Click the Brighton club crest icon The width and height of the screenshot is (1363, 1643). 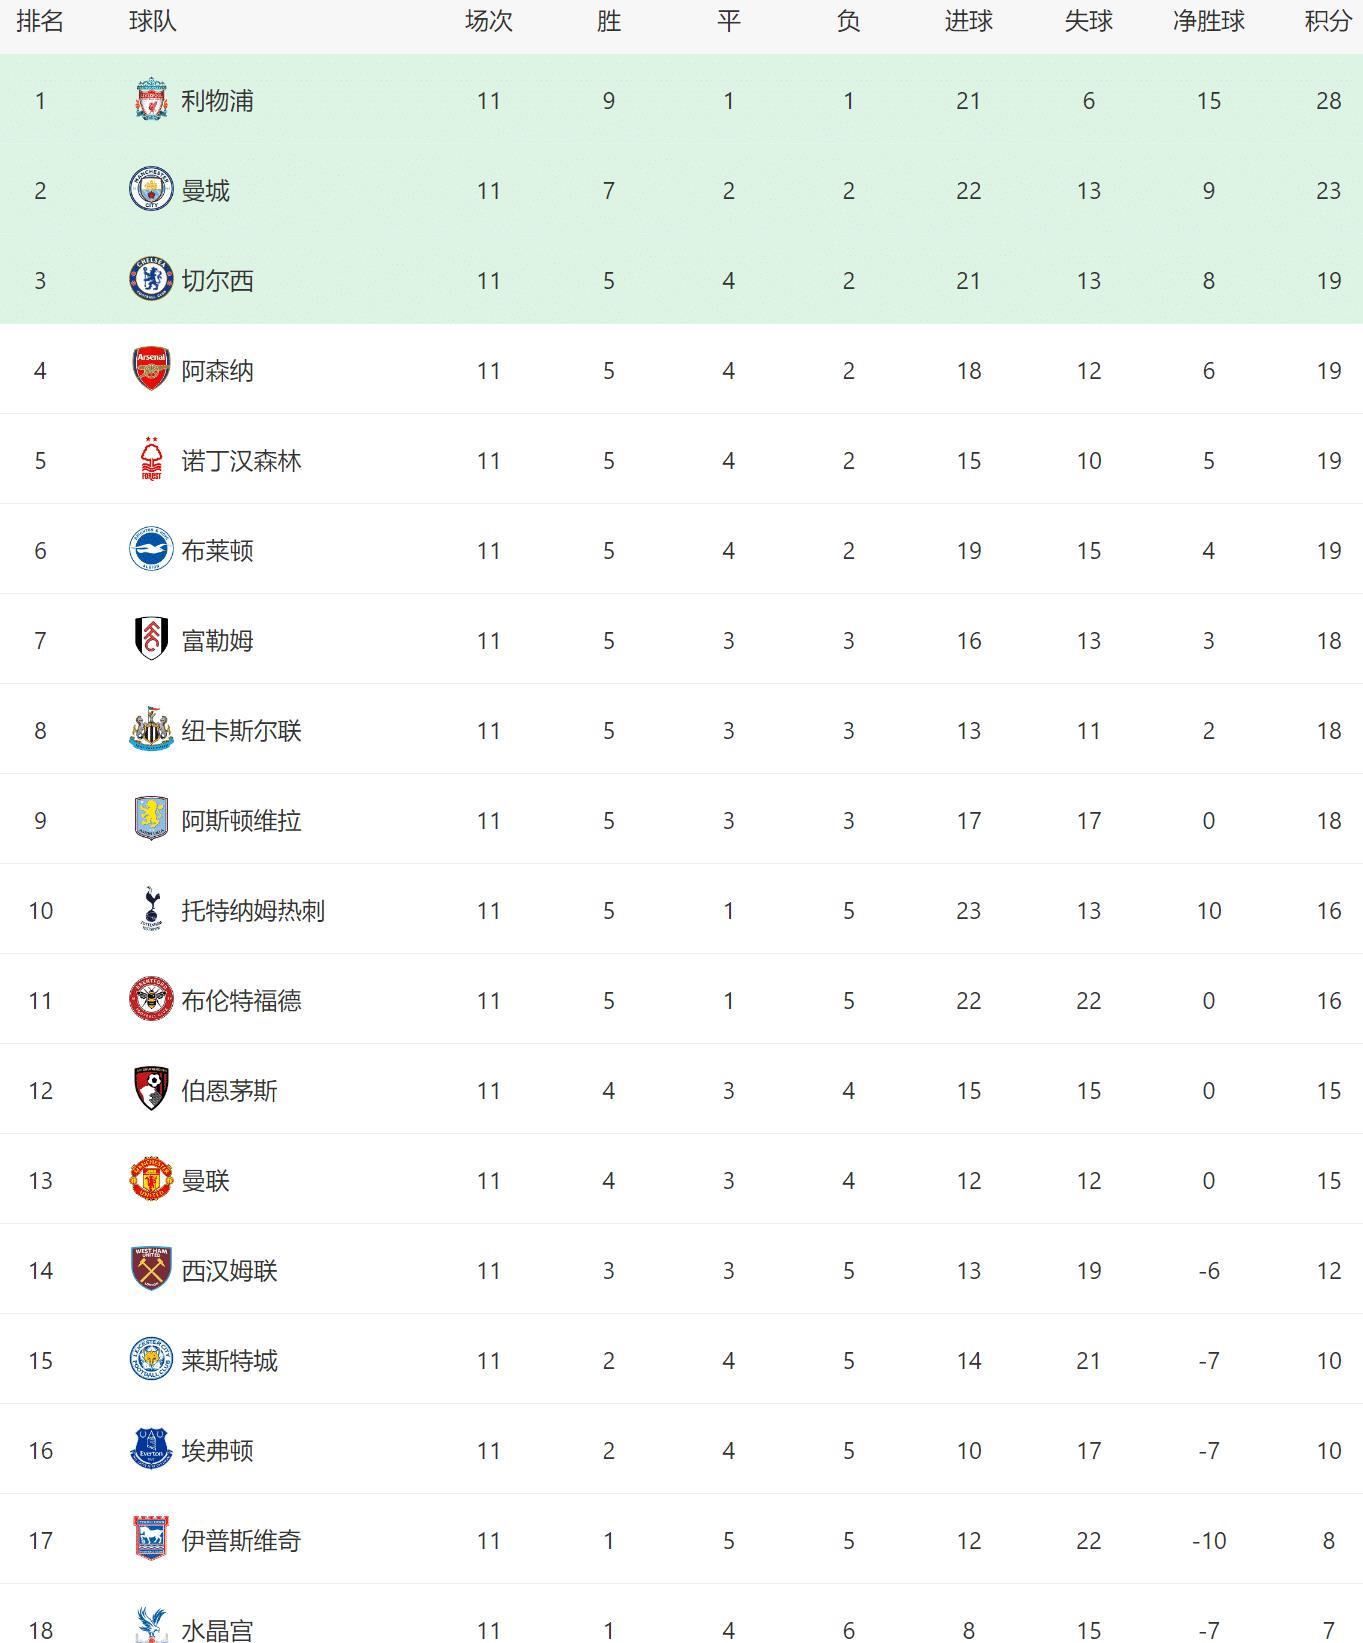coord(151,550)
